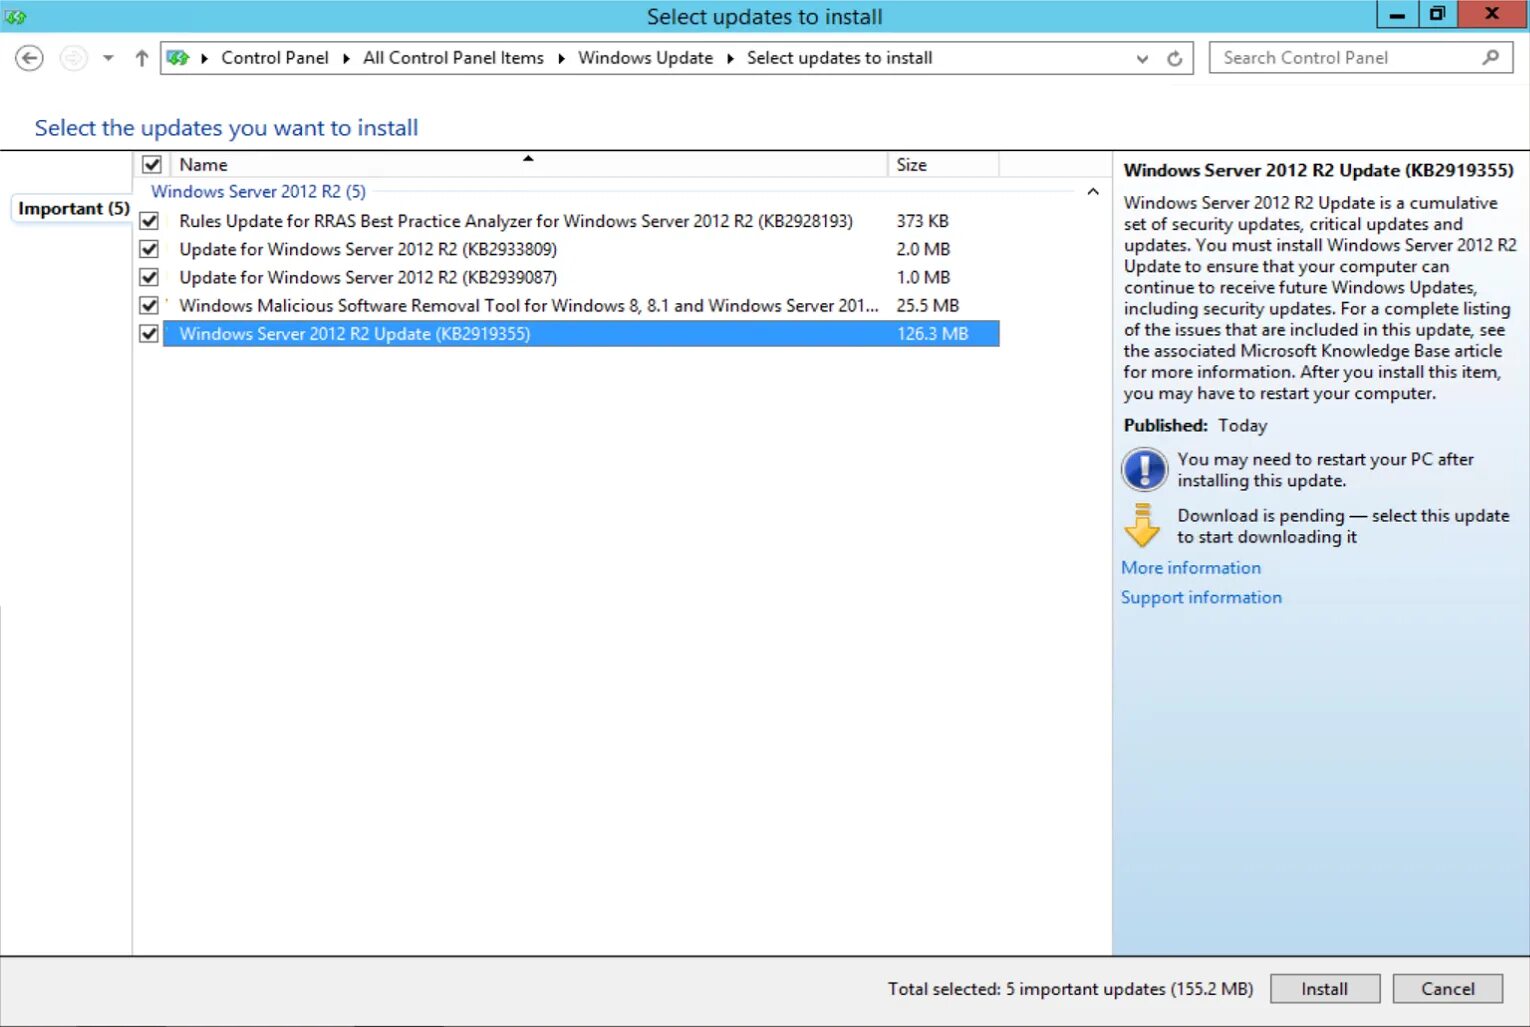The width and height of the screenshot is (1530, 1027).
Task: Click the search magnifier icon
Action: (1490, 58)
